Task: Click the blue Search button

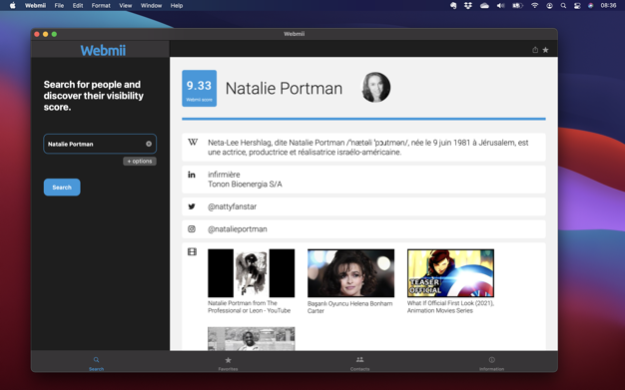Action: tap(62, 187)
